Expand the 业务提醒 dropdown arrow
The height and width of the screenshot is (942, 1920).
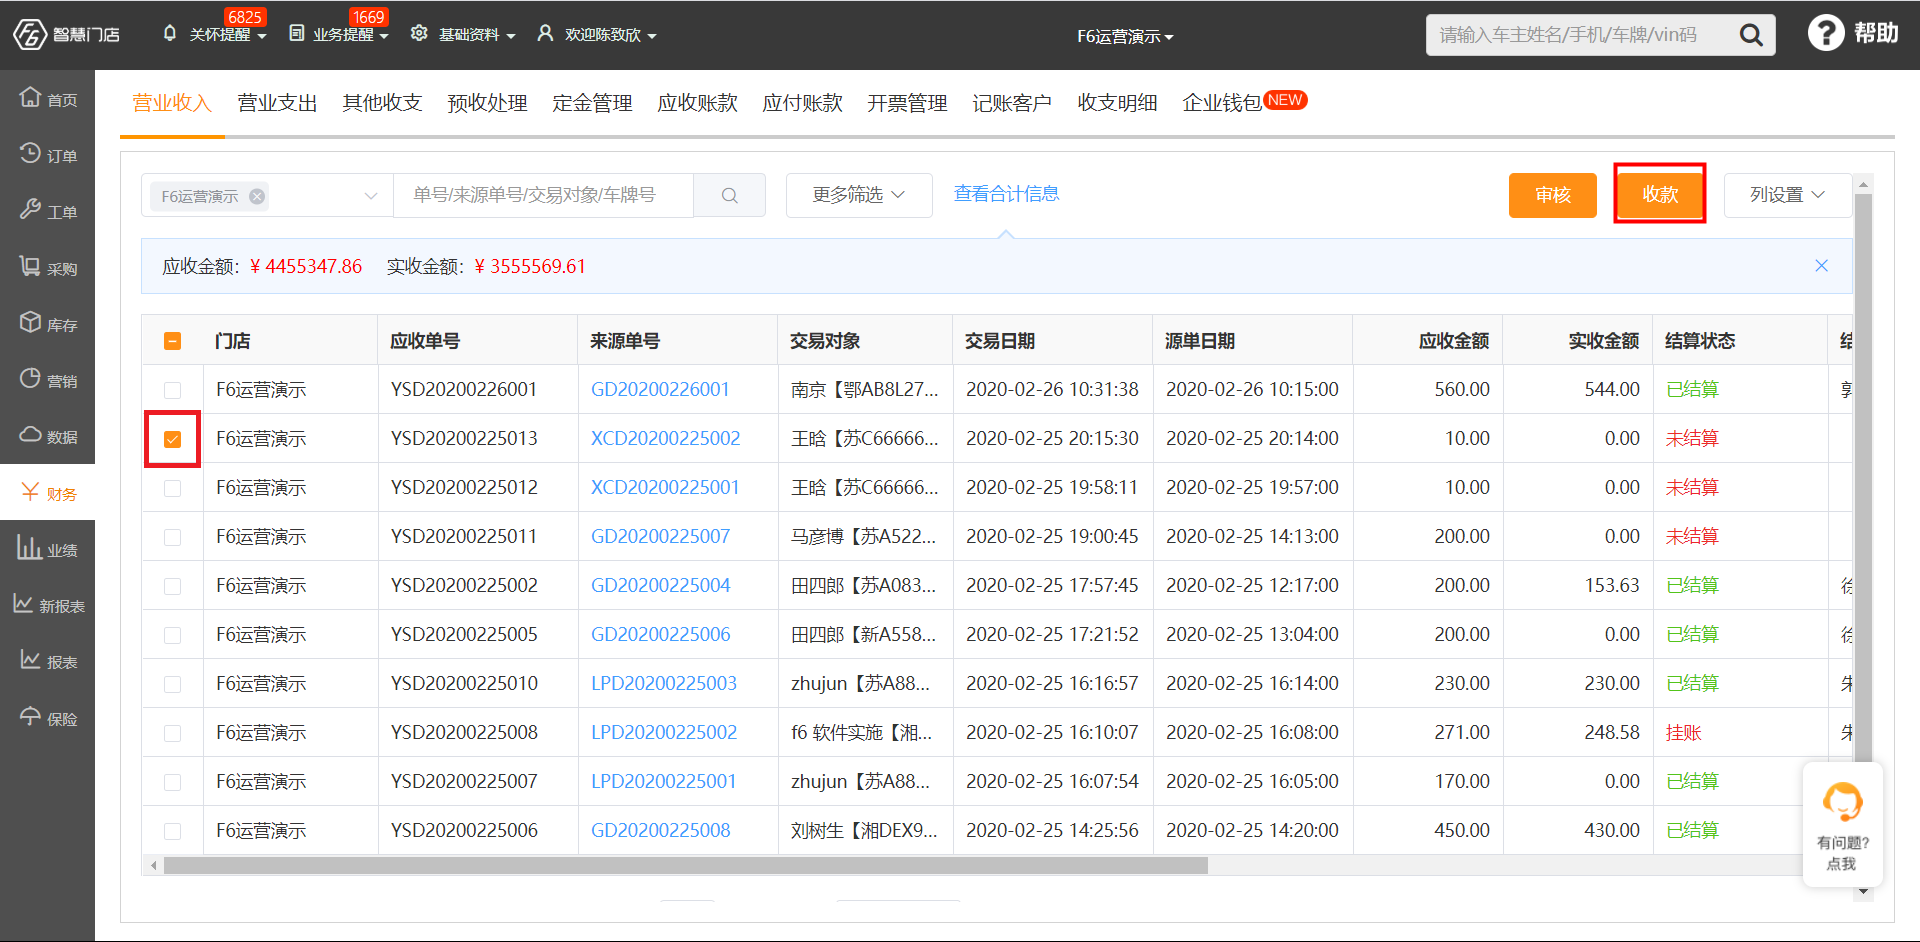384,36
